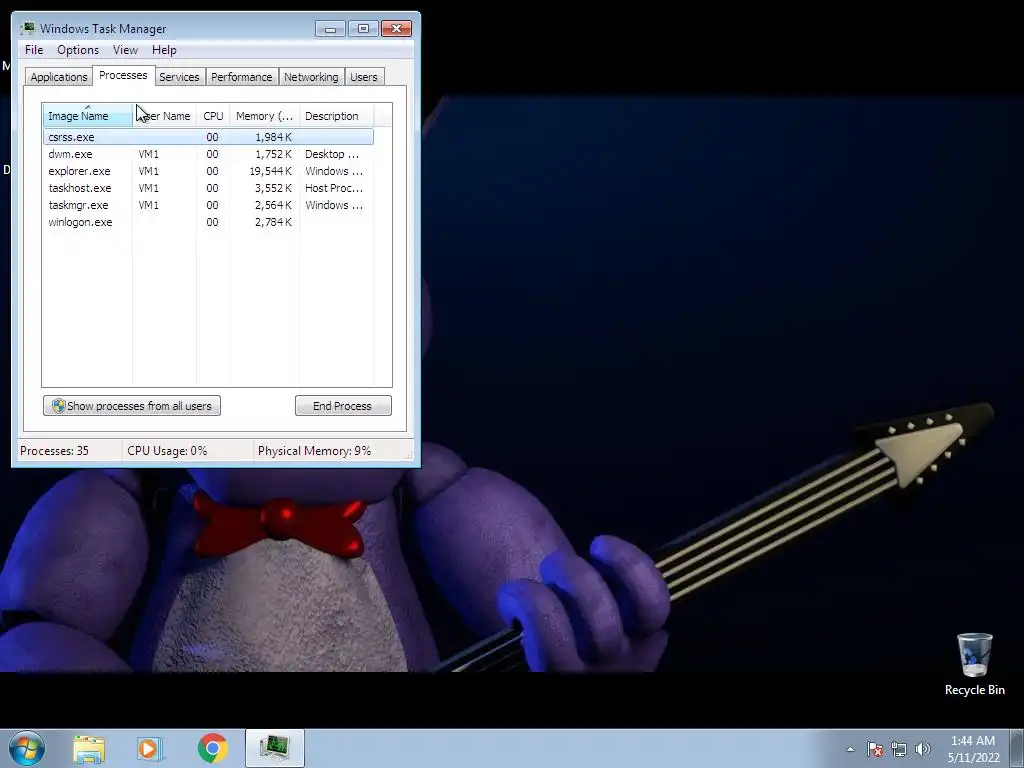
Task: Open the View menu
Action: click(125, 50)
